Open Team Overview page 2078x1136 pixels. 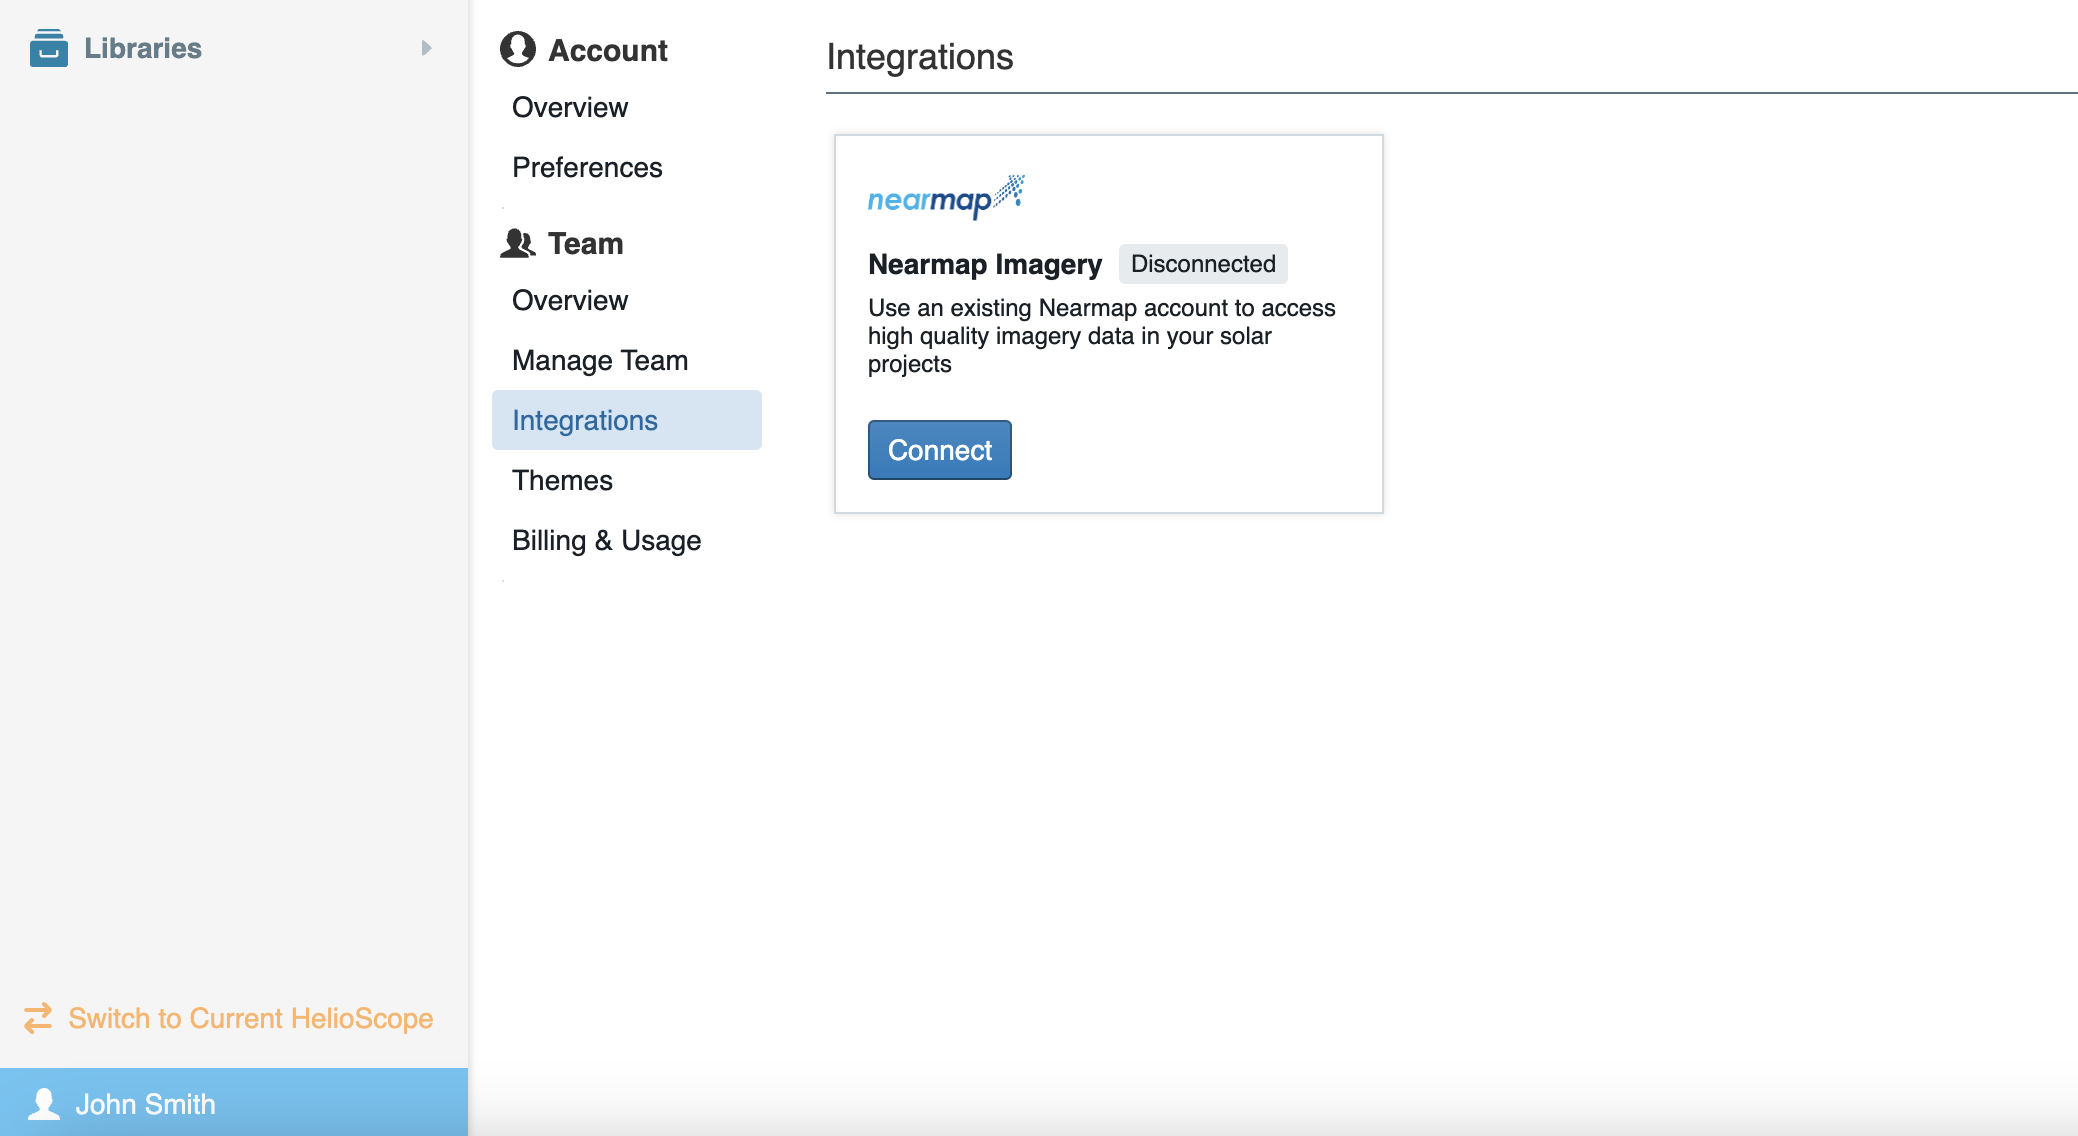tap(570, 300)
